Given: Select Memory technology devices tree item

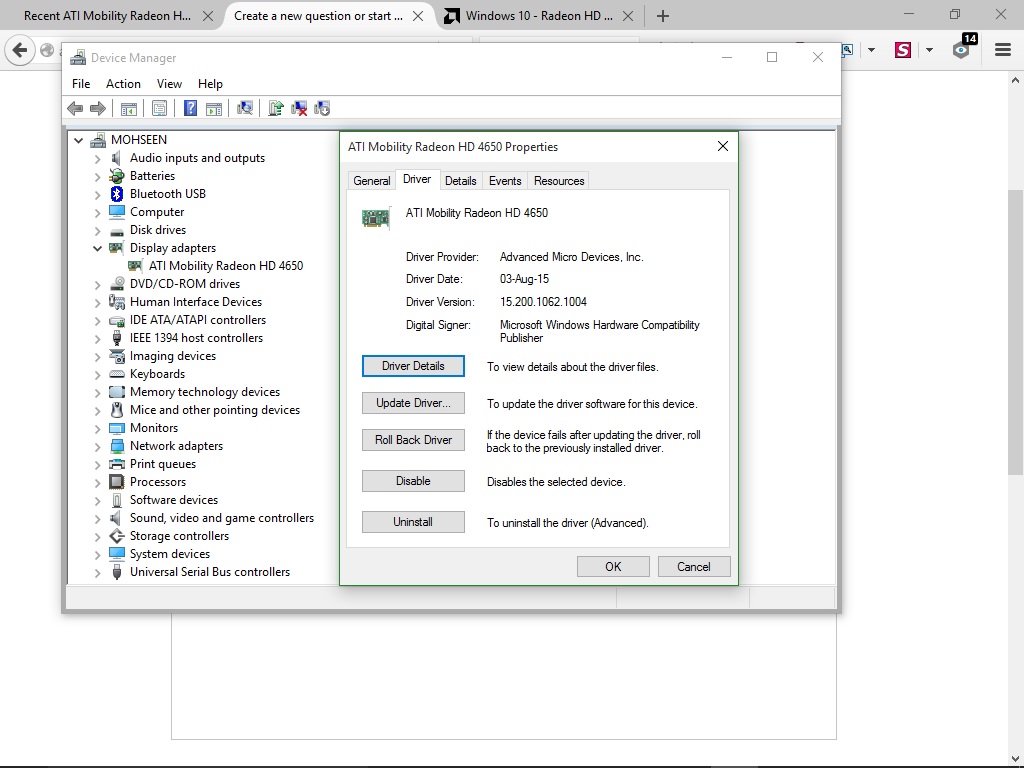Looking at the screenshot, I should click(x=205, y=392).
